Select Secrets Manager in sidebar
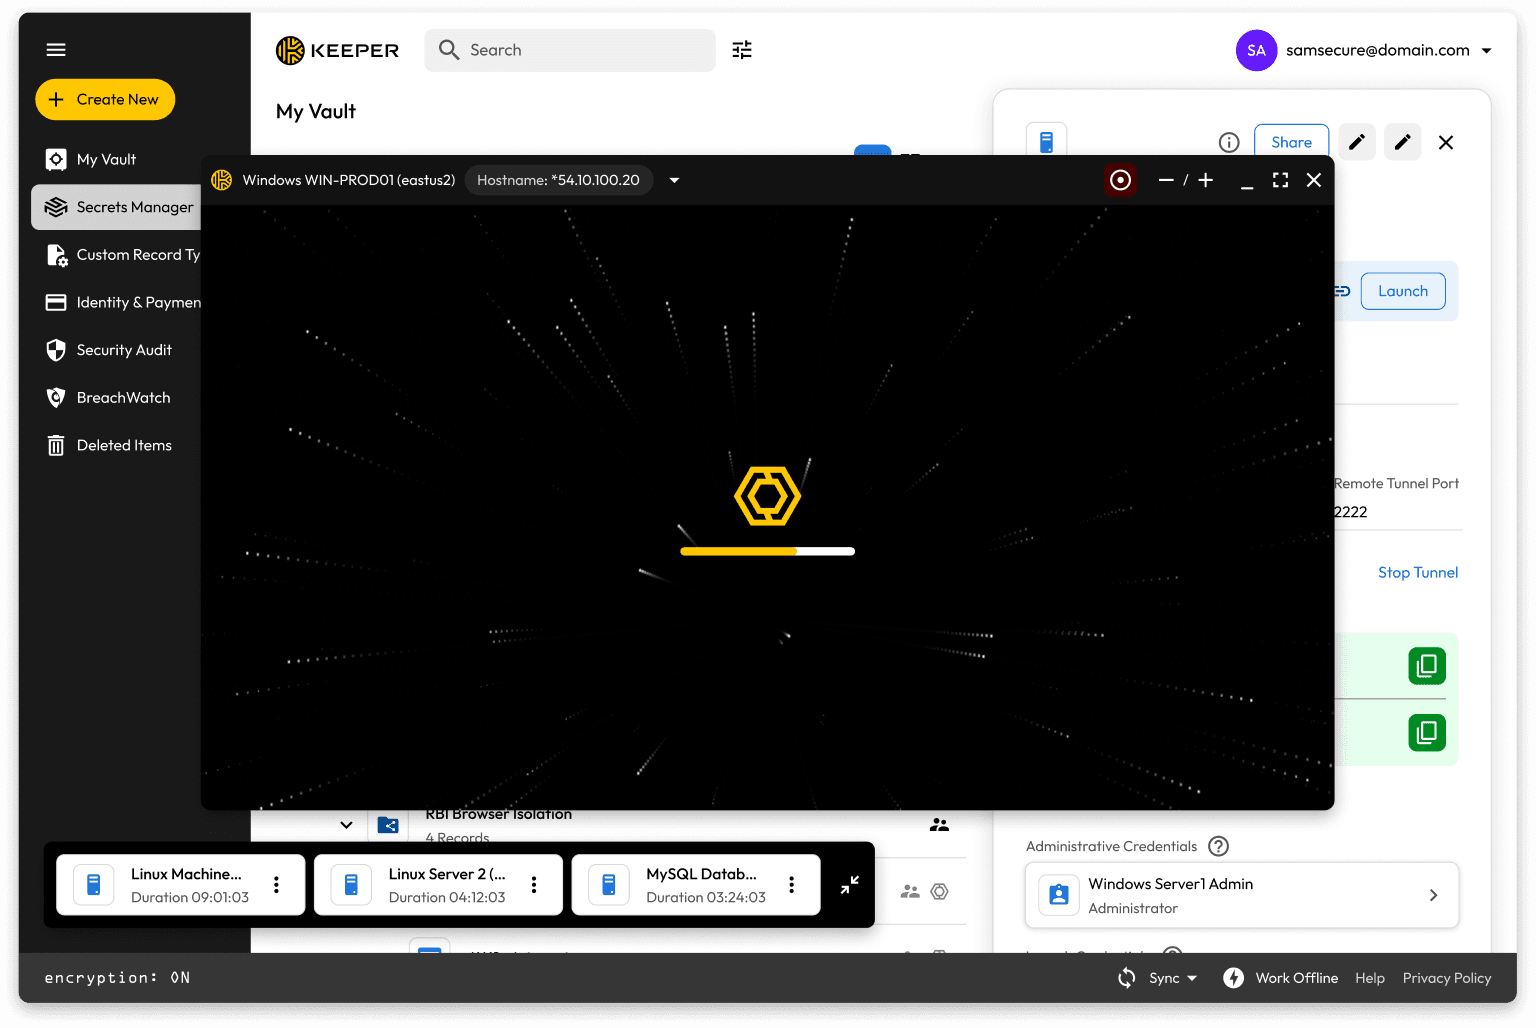The height and width of the screenshot is (1028, 1536). (118, 207)
